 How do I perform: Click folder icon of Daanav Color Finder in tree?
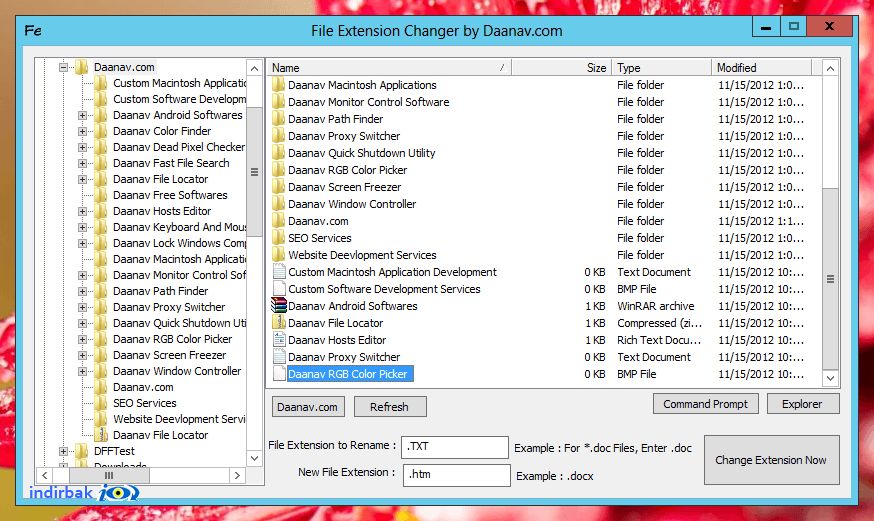[101, 131]
